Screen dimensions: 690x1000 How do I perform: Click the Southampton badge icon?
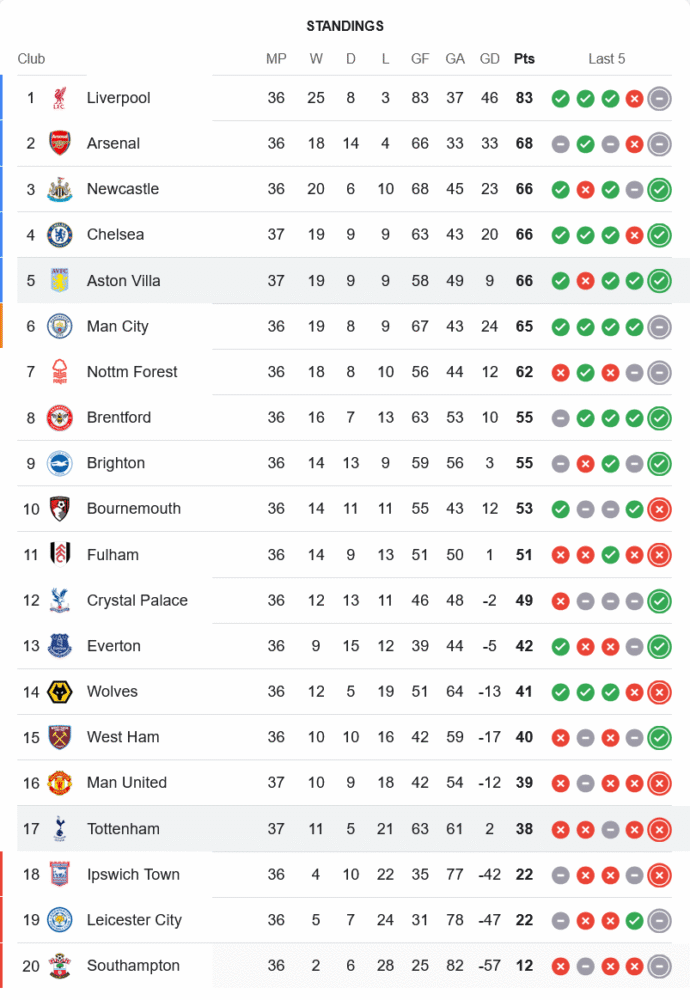[60, 965]
